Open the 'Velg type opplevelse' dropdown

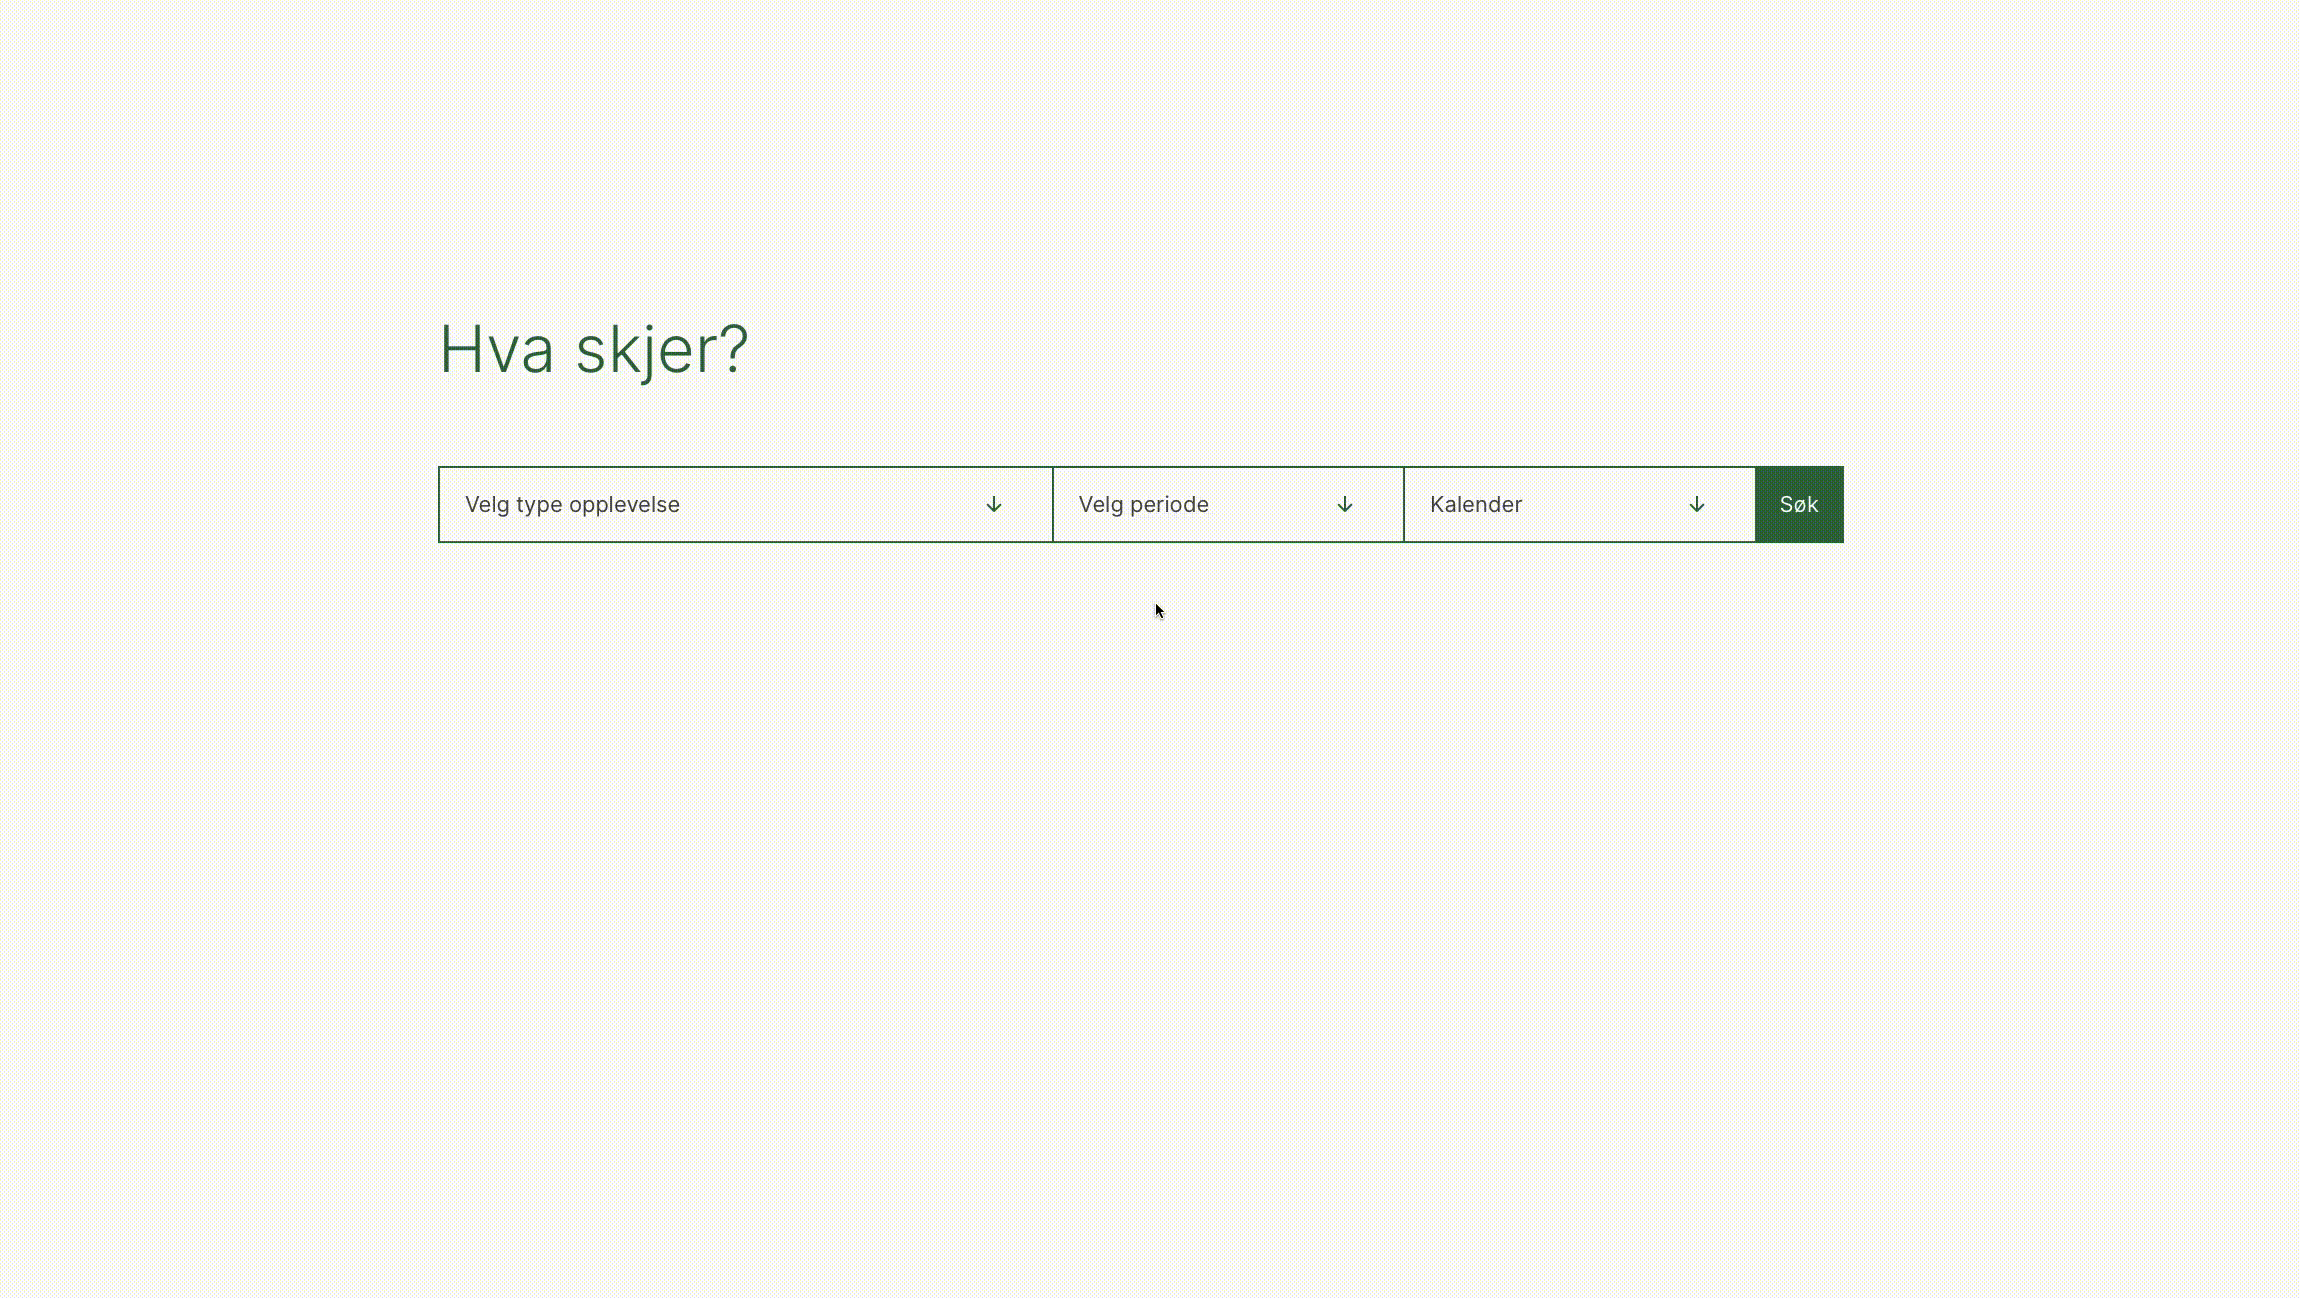(745, 504)
